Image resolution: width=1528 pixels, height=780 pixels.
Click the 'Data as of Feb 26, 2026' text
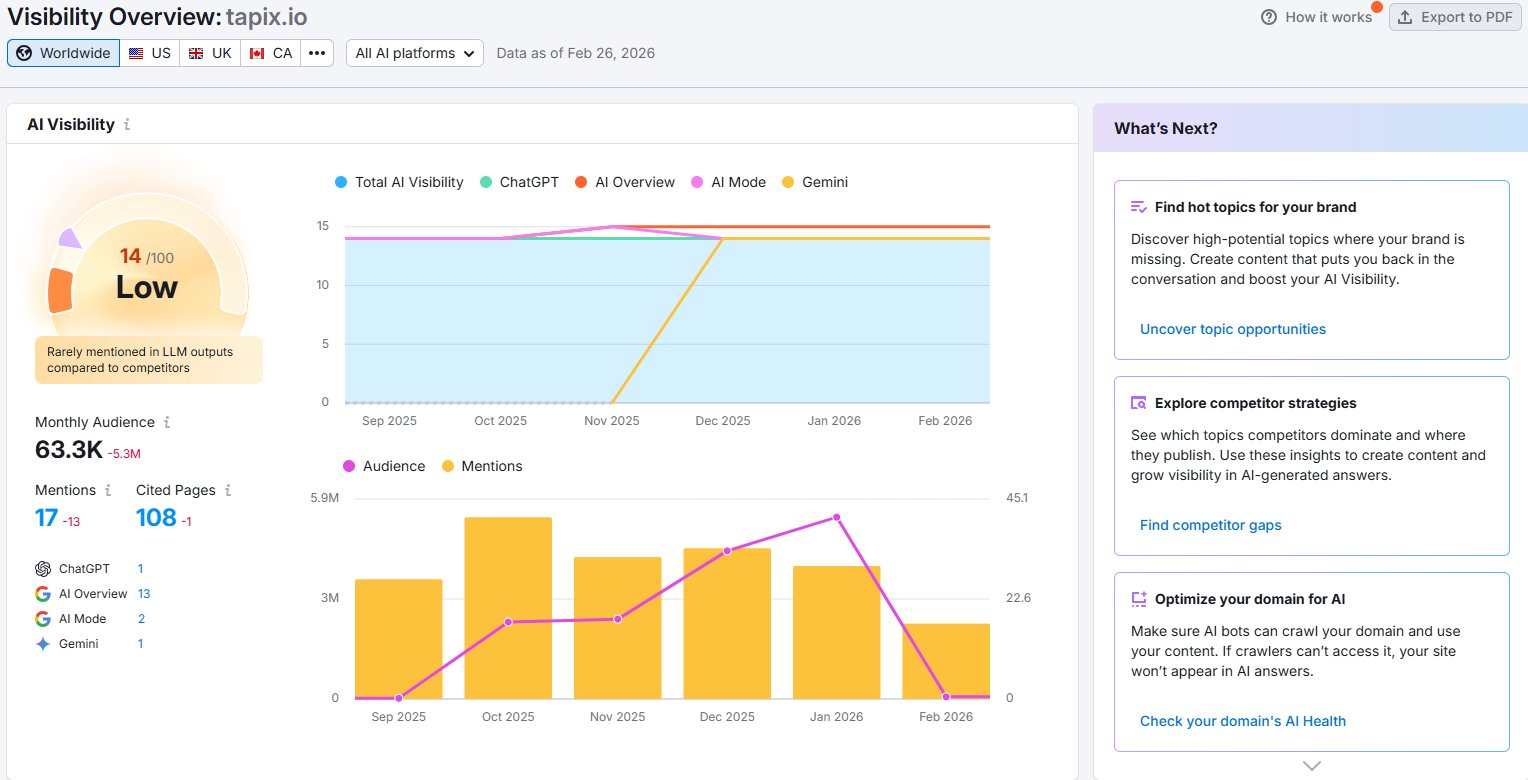coord(576,53)
